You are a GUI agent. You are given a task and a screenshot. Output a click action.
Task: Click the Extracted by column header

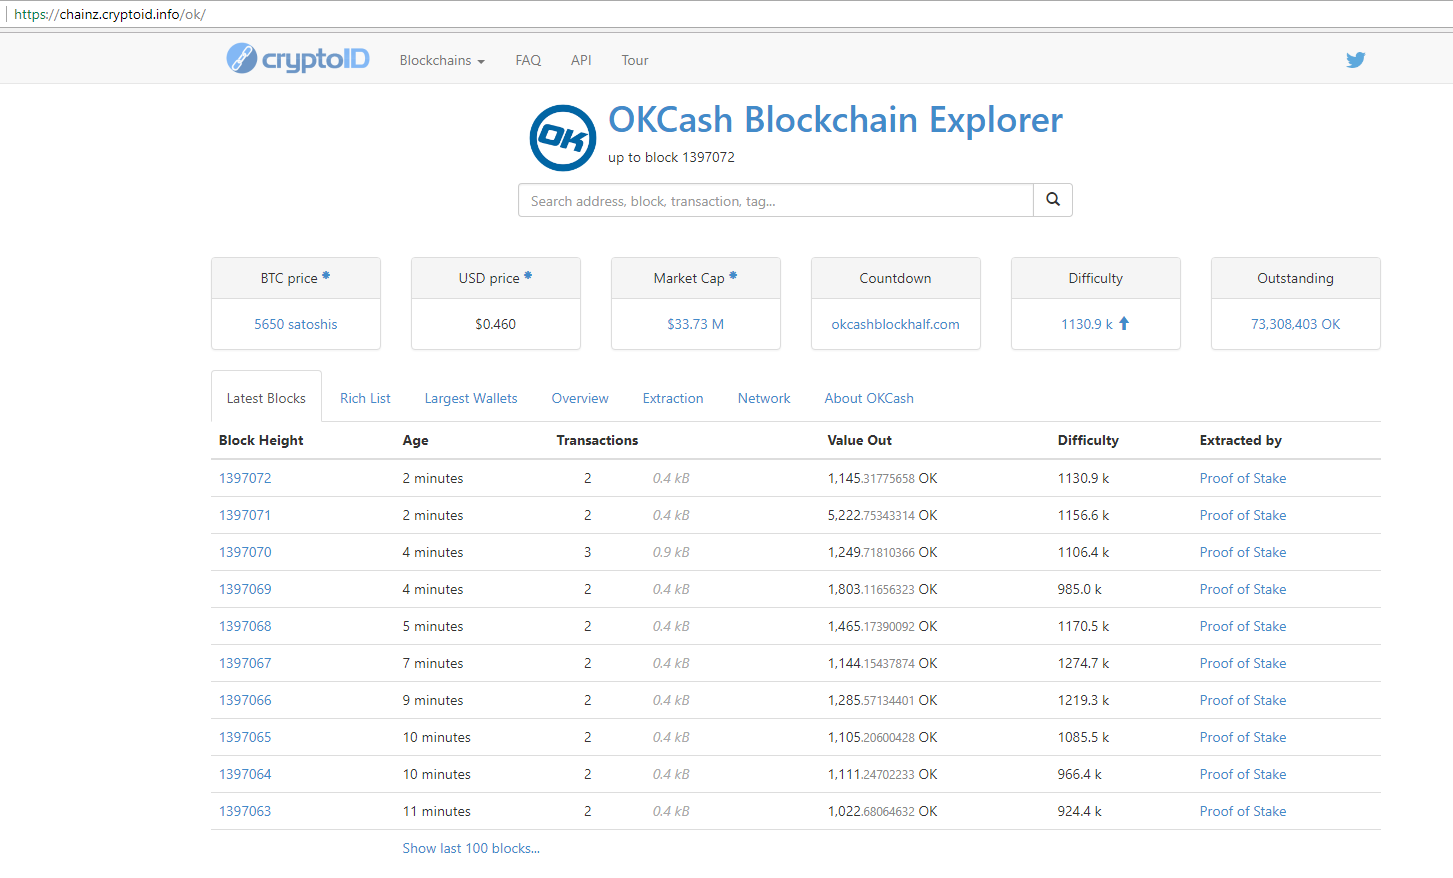coord(1241,440)
